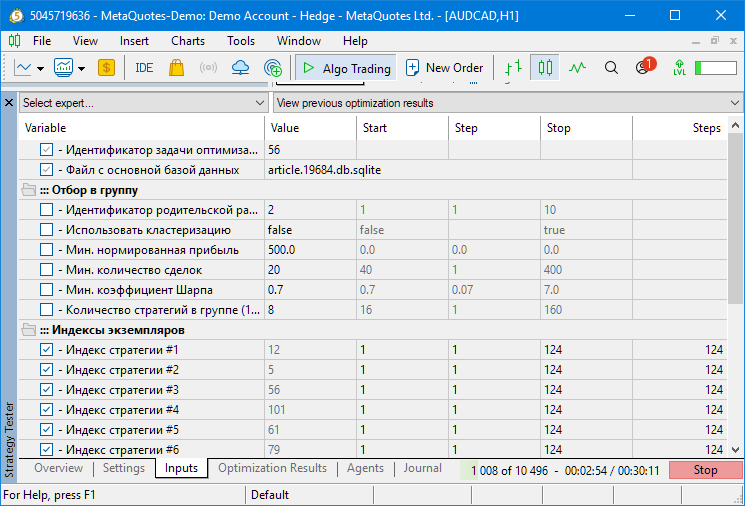Open the search magnifier
The width and height of the screenshot is (745, 506).
tap(611, 68)
